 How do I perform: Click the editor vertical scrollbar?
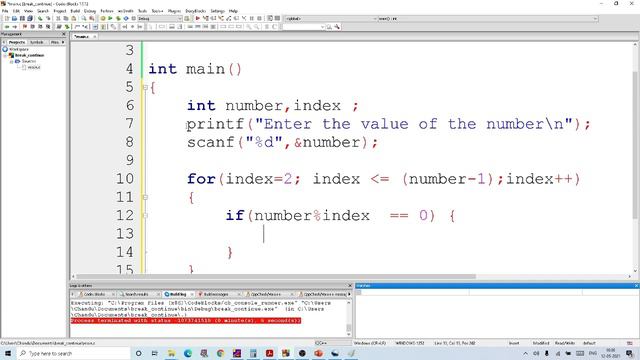[636, 145]
